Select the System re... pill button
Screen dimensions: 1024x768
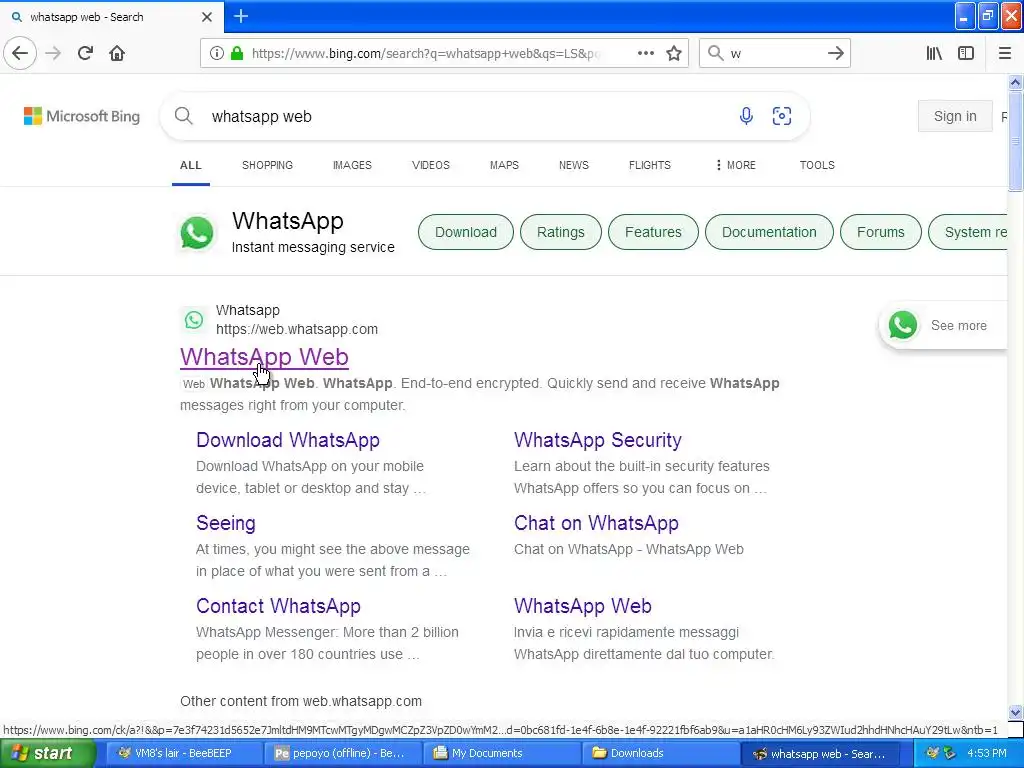tap(968, 232)
